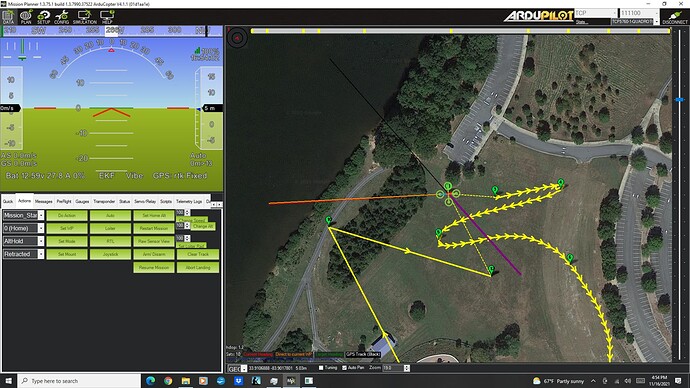Open the Retracted mount mode dropdown
690x388 pixels.
point(24,254)
